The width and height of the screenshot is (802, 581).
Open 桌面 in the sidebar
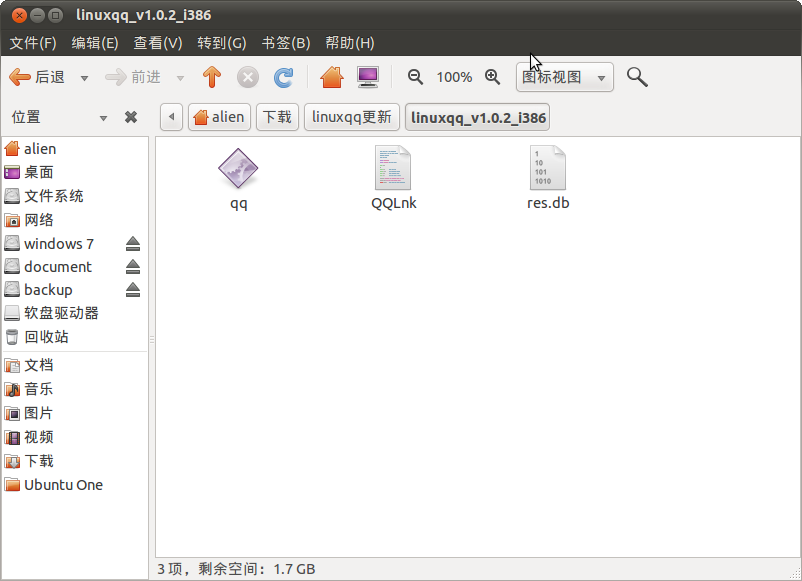point(75,172)
